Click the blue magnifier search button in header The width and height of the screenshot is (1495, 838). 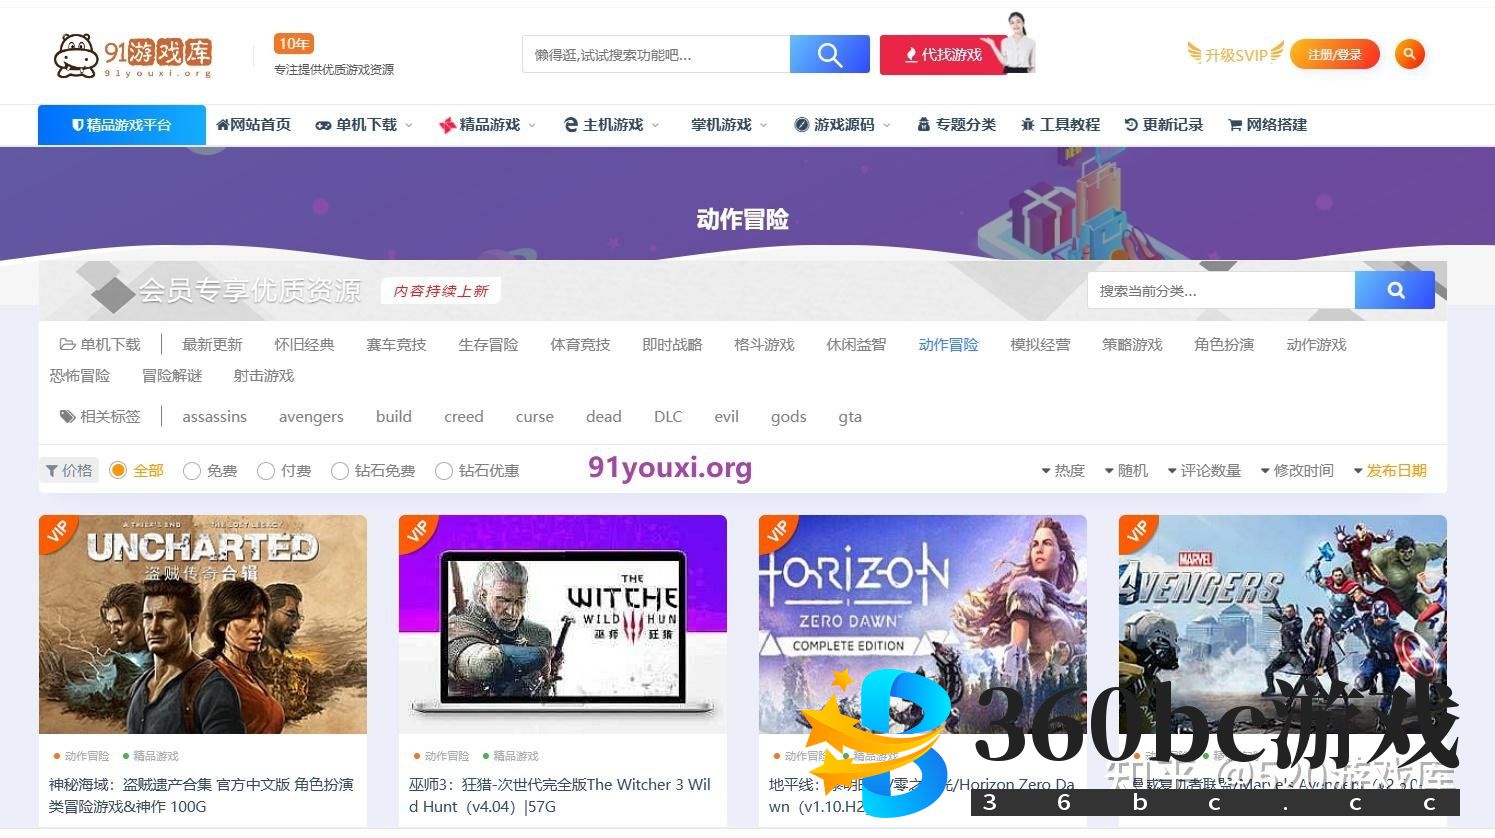829,55
